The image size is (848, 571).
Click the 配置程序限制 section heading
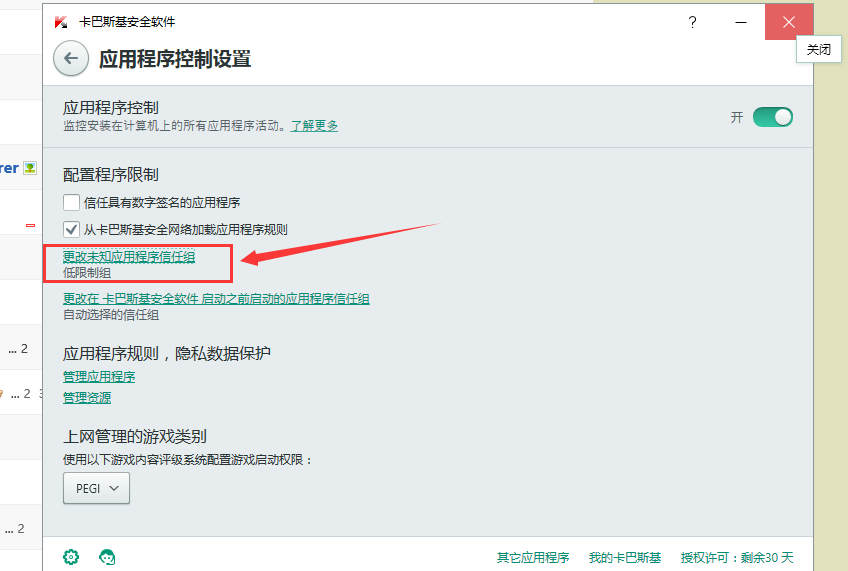coord(111,175)
